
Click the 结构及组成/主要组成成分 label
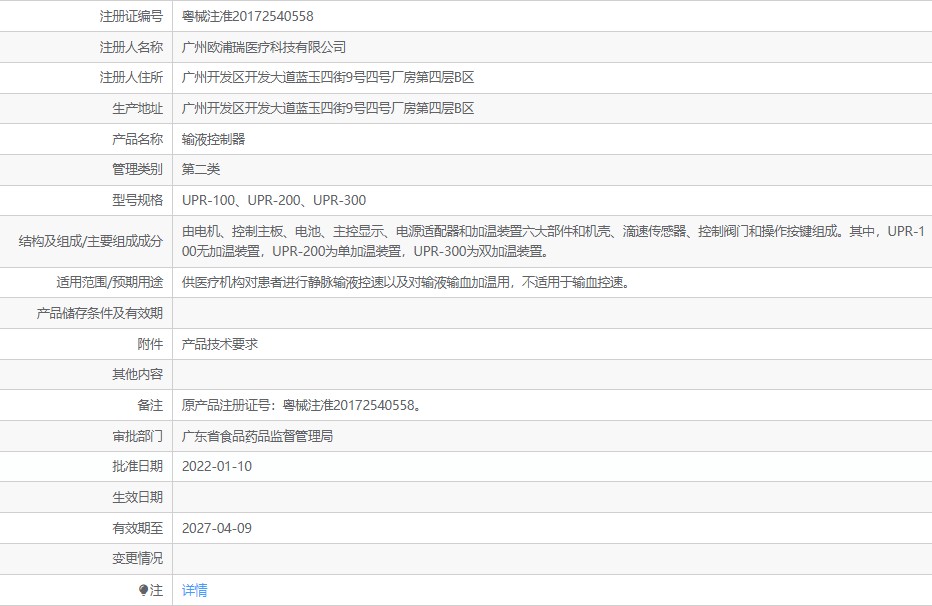point(91,241)
